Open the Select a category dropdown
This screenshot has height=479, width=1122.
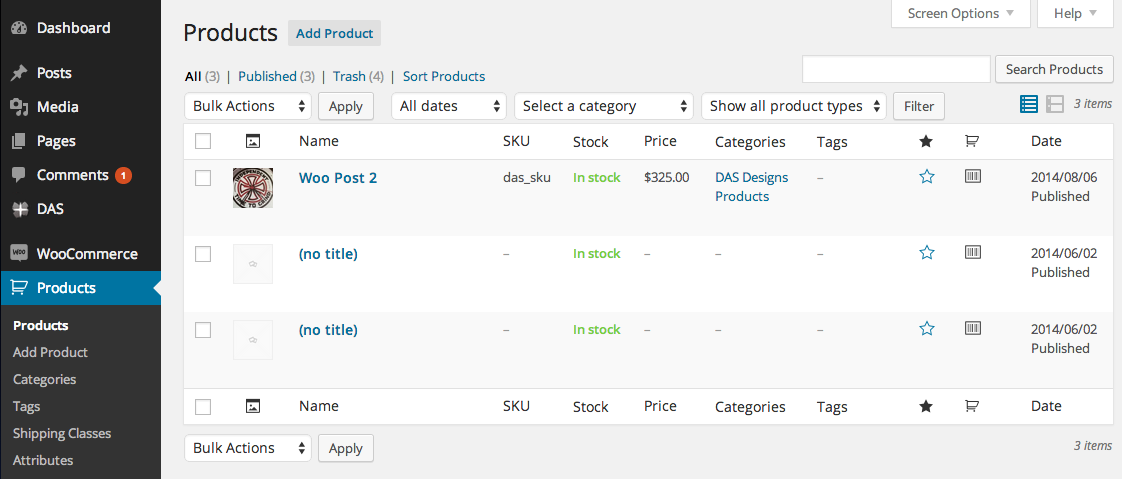point(604,106)
